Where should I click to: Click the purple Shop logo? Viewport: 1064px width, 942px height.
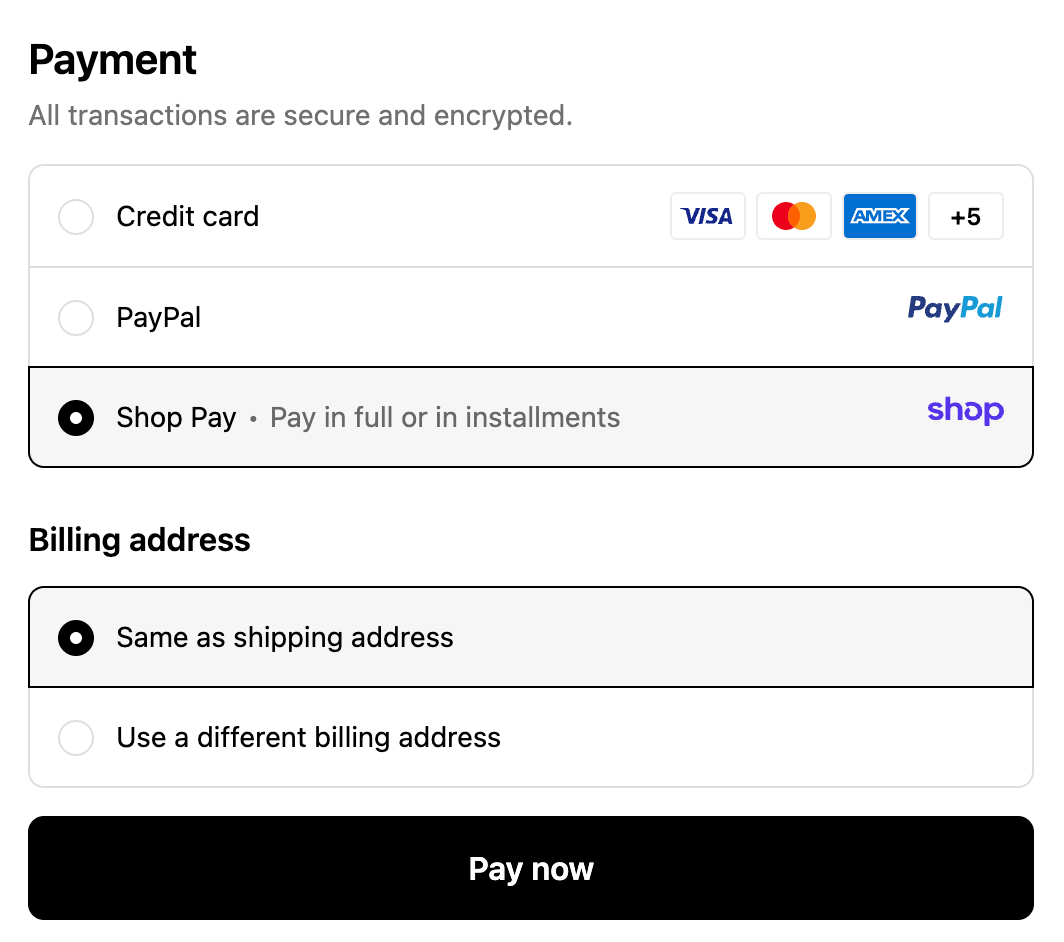click(x=965, y=410)
